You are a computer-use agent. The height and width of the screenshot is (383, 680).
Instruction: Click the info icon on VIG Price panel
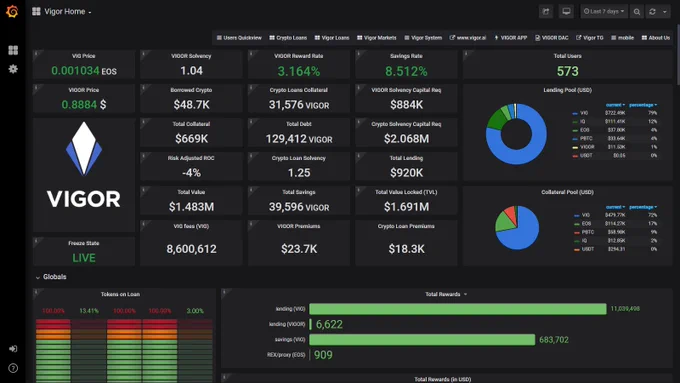pyautogui.click(x=36, y=53)
